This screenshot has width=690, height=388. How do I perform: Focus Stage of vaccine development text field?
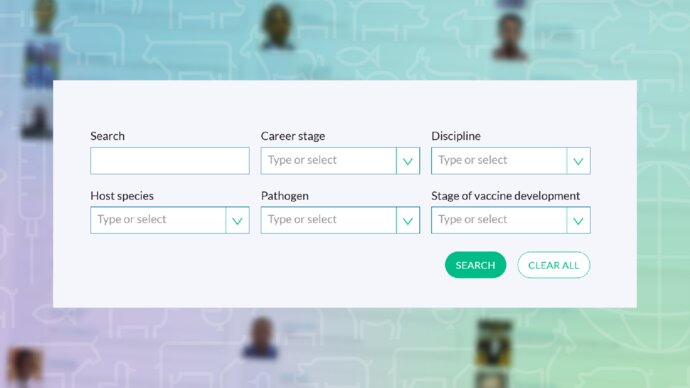499,220
